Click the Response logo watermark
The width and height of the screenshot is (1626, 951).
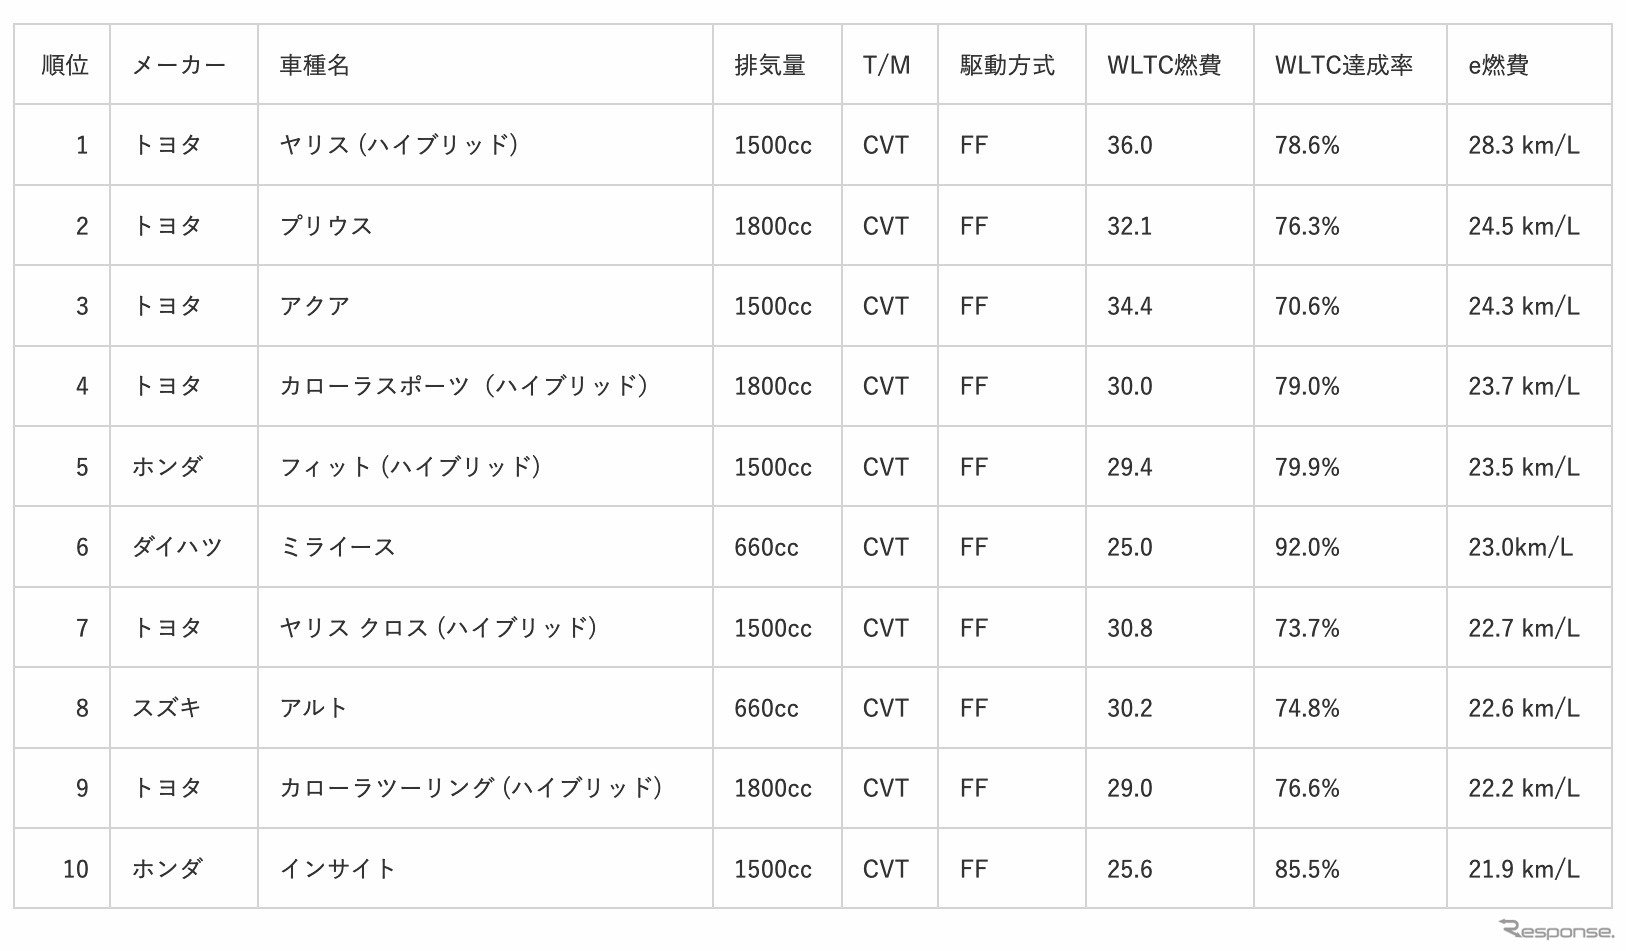click(x=1555, y=930)
